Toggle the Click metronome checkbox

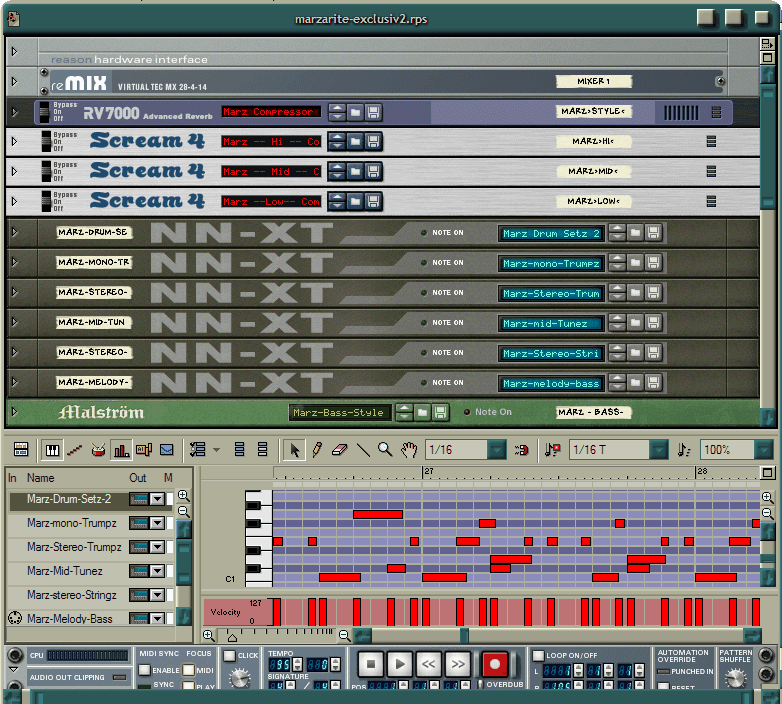pos(229,656)
